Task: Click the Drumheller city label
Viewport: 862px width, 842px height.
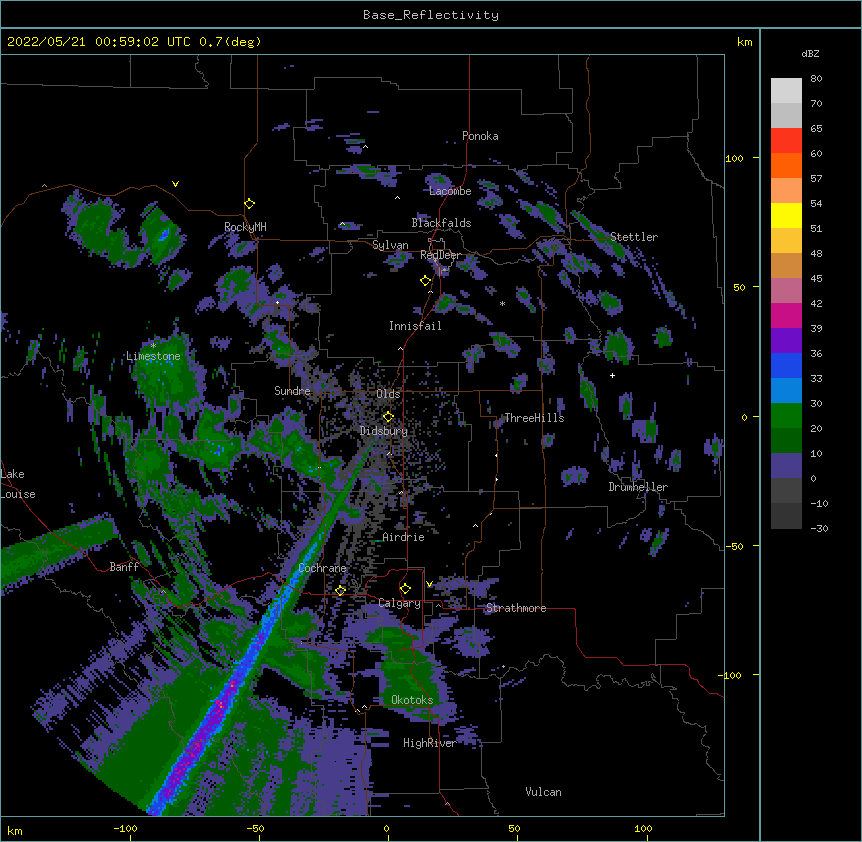Action: [x=638, y=487]
